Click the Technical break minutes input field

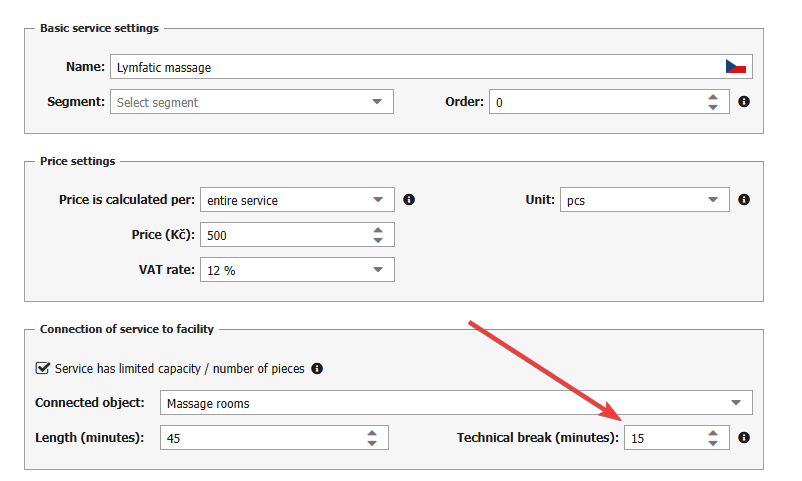tap(660, 438)
